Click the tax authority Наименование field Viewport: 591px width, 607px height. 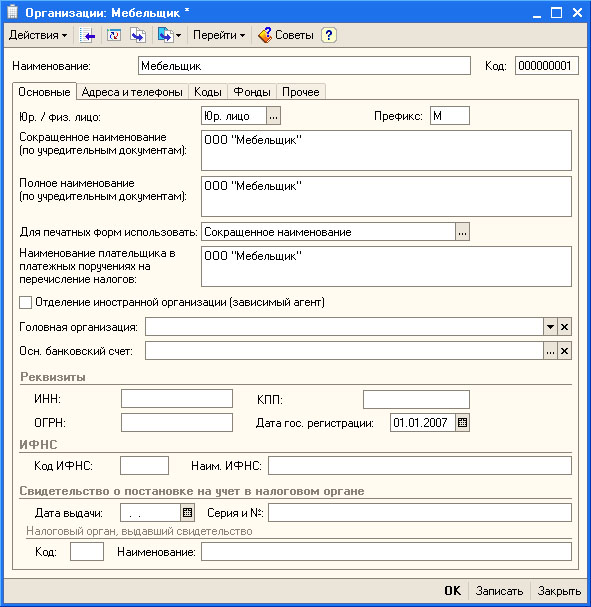386,551
